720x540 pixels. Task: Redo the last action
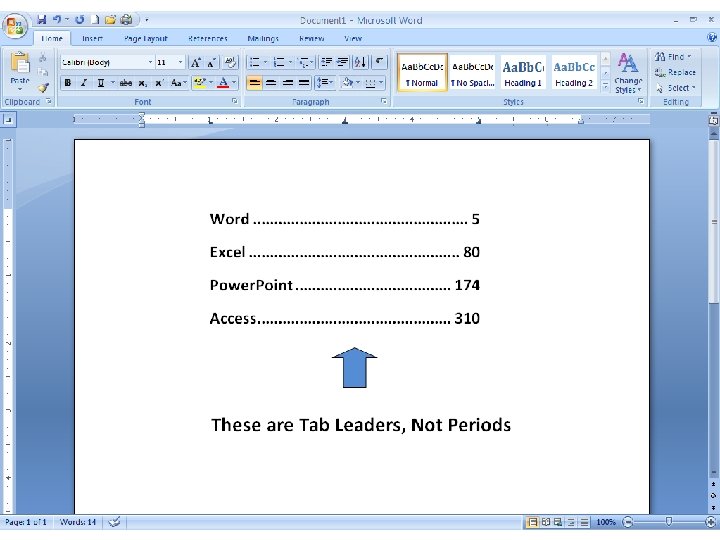click(x=80, y=20)
